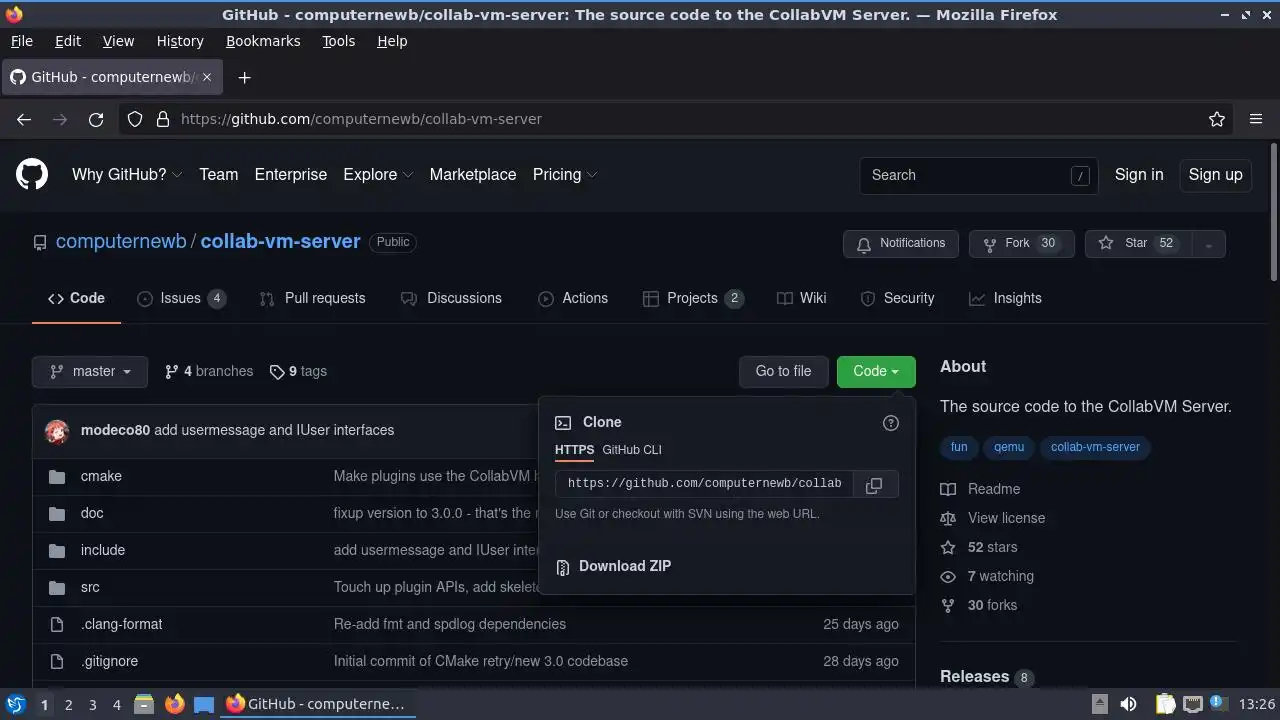
Task: Open the Projects tab
Action: click(693, 299)
